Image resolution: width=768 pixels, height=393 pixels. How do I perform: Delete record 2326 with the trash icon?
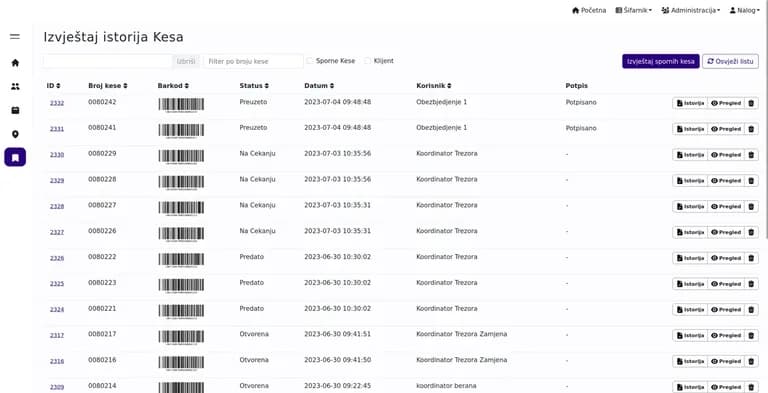(x=751, y=258)
